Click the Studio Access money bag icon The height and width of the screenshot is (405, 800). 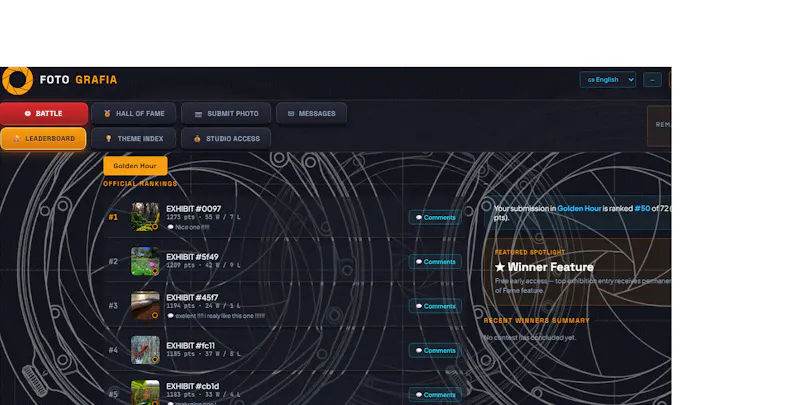[197, 139]
